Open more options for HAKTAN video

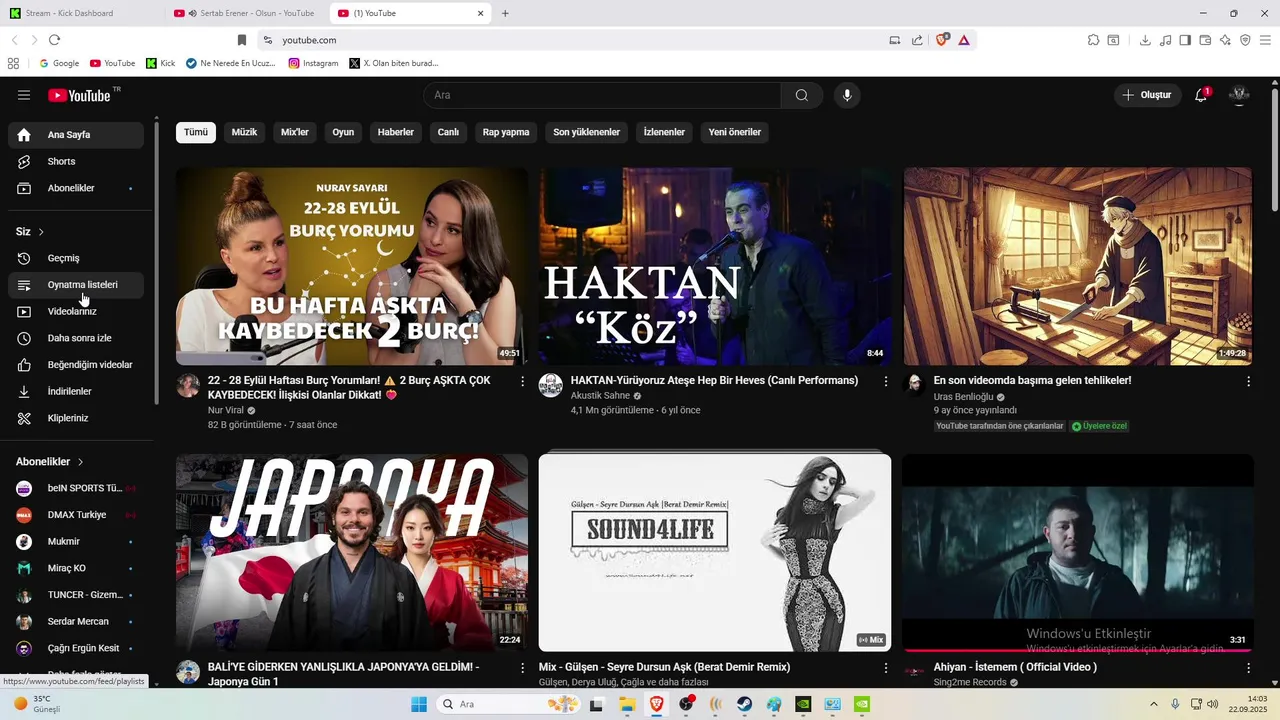(x=885, y=381)
